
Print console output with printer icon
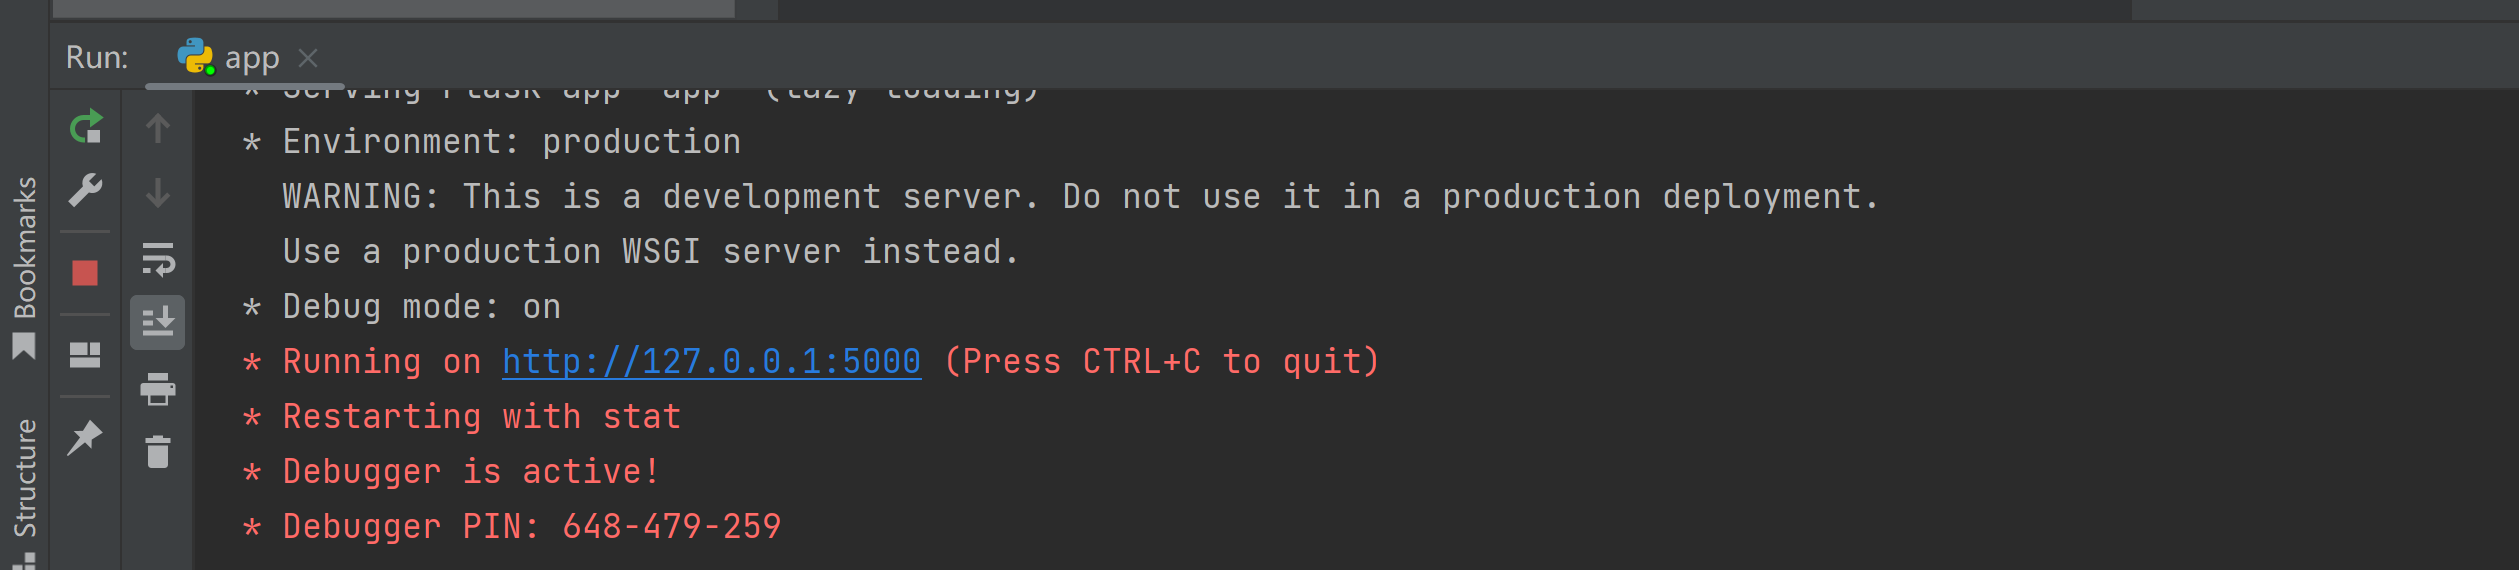(x=158, y=388)
